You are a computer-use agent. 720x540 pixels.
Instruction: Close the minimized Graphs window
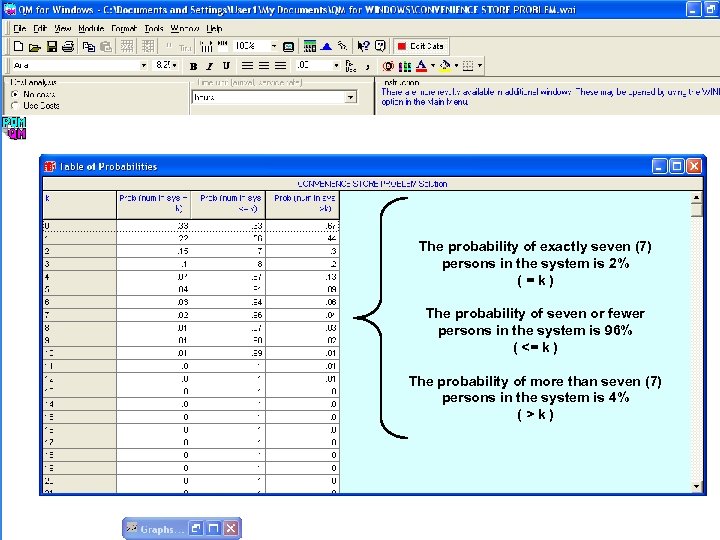tap(231, 529)
